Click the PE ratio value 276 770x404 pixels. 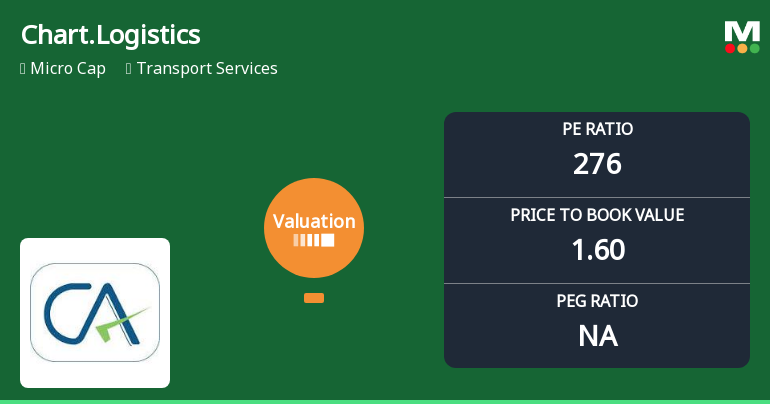click(597, 163)
